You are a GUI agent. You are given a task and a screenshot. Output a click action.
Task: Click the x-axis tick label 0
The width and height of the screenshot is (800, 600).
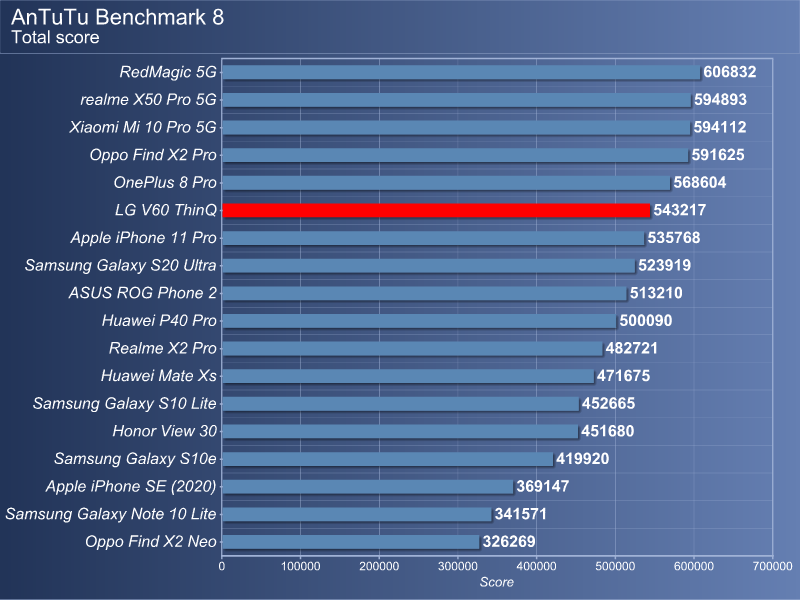pos(222,566)
